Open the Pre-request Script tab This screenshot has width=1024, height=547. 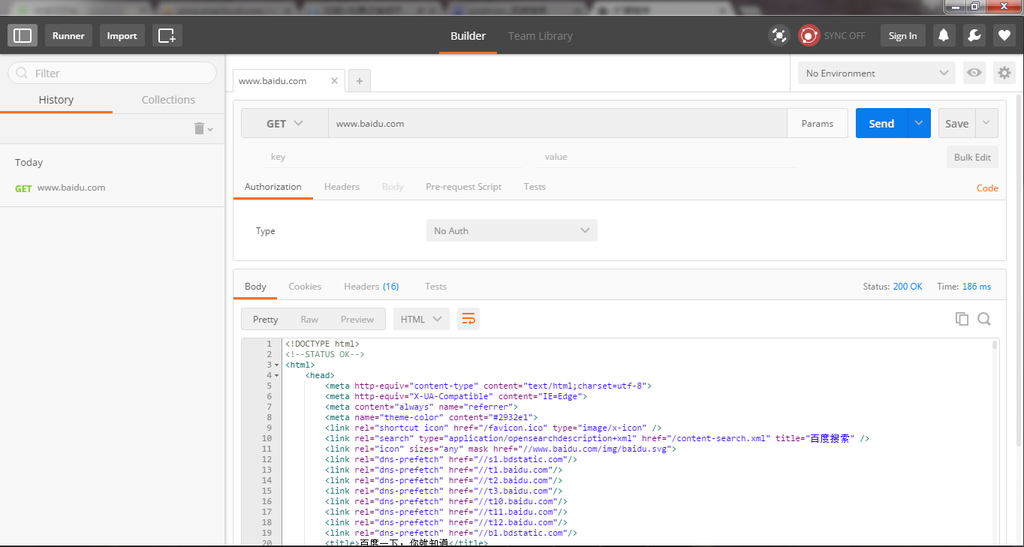464,187
